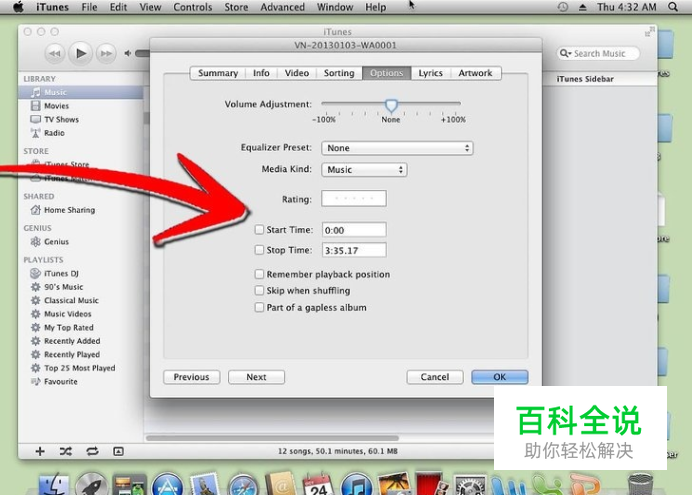
Task: Select the Options tab
Action: (387, 73)
